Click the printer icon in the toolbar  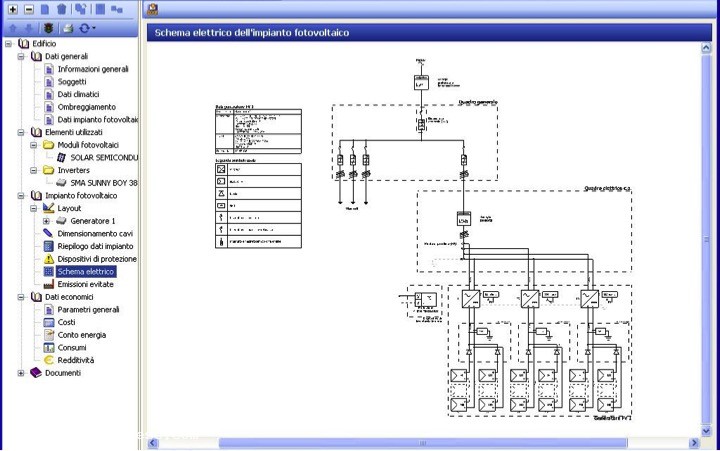pyautogui.click(x=67, y=28)
